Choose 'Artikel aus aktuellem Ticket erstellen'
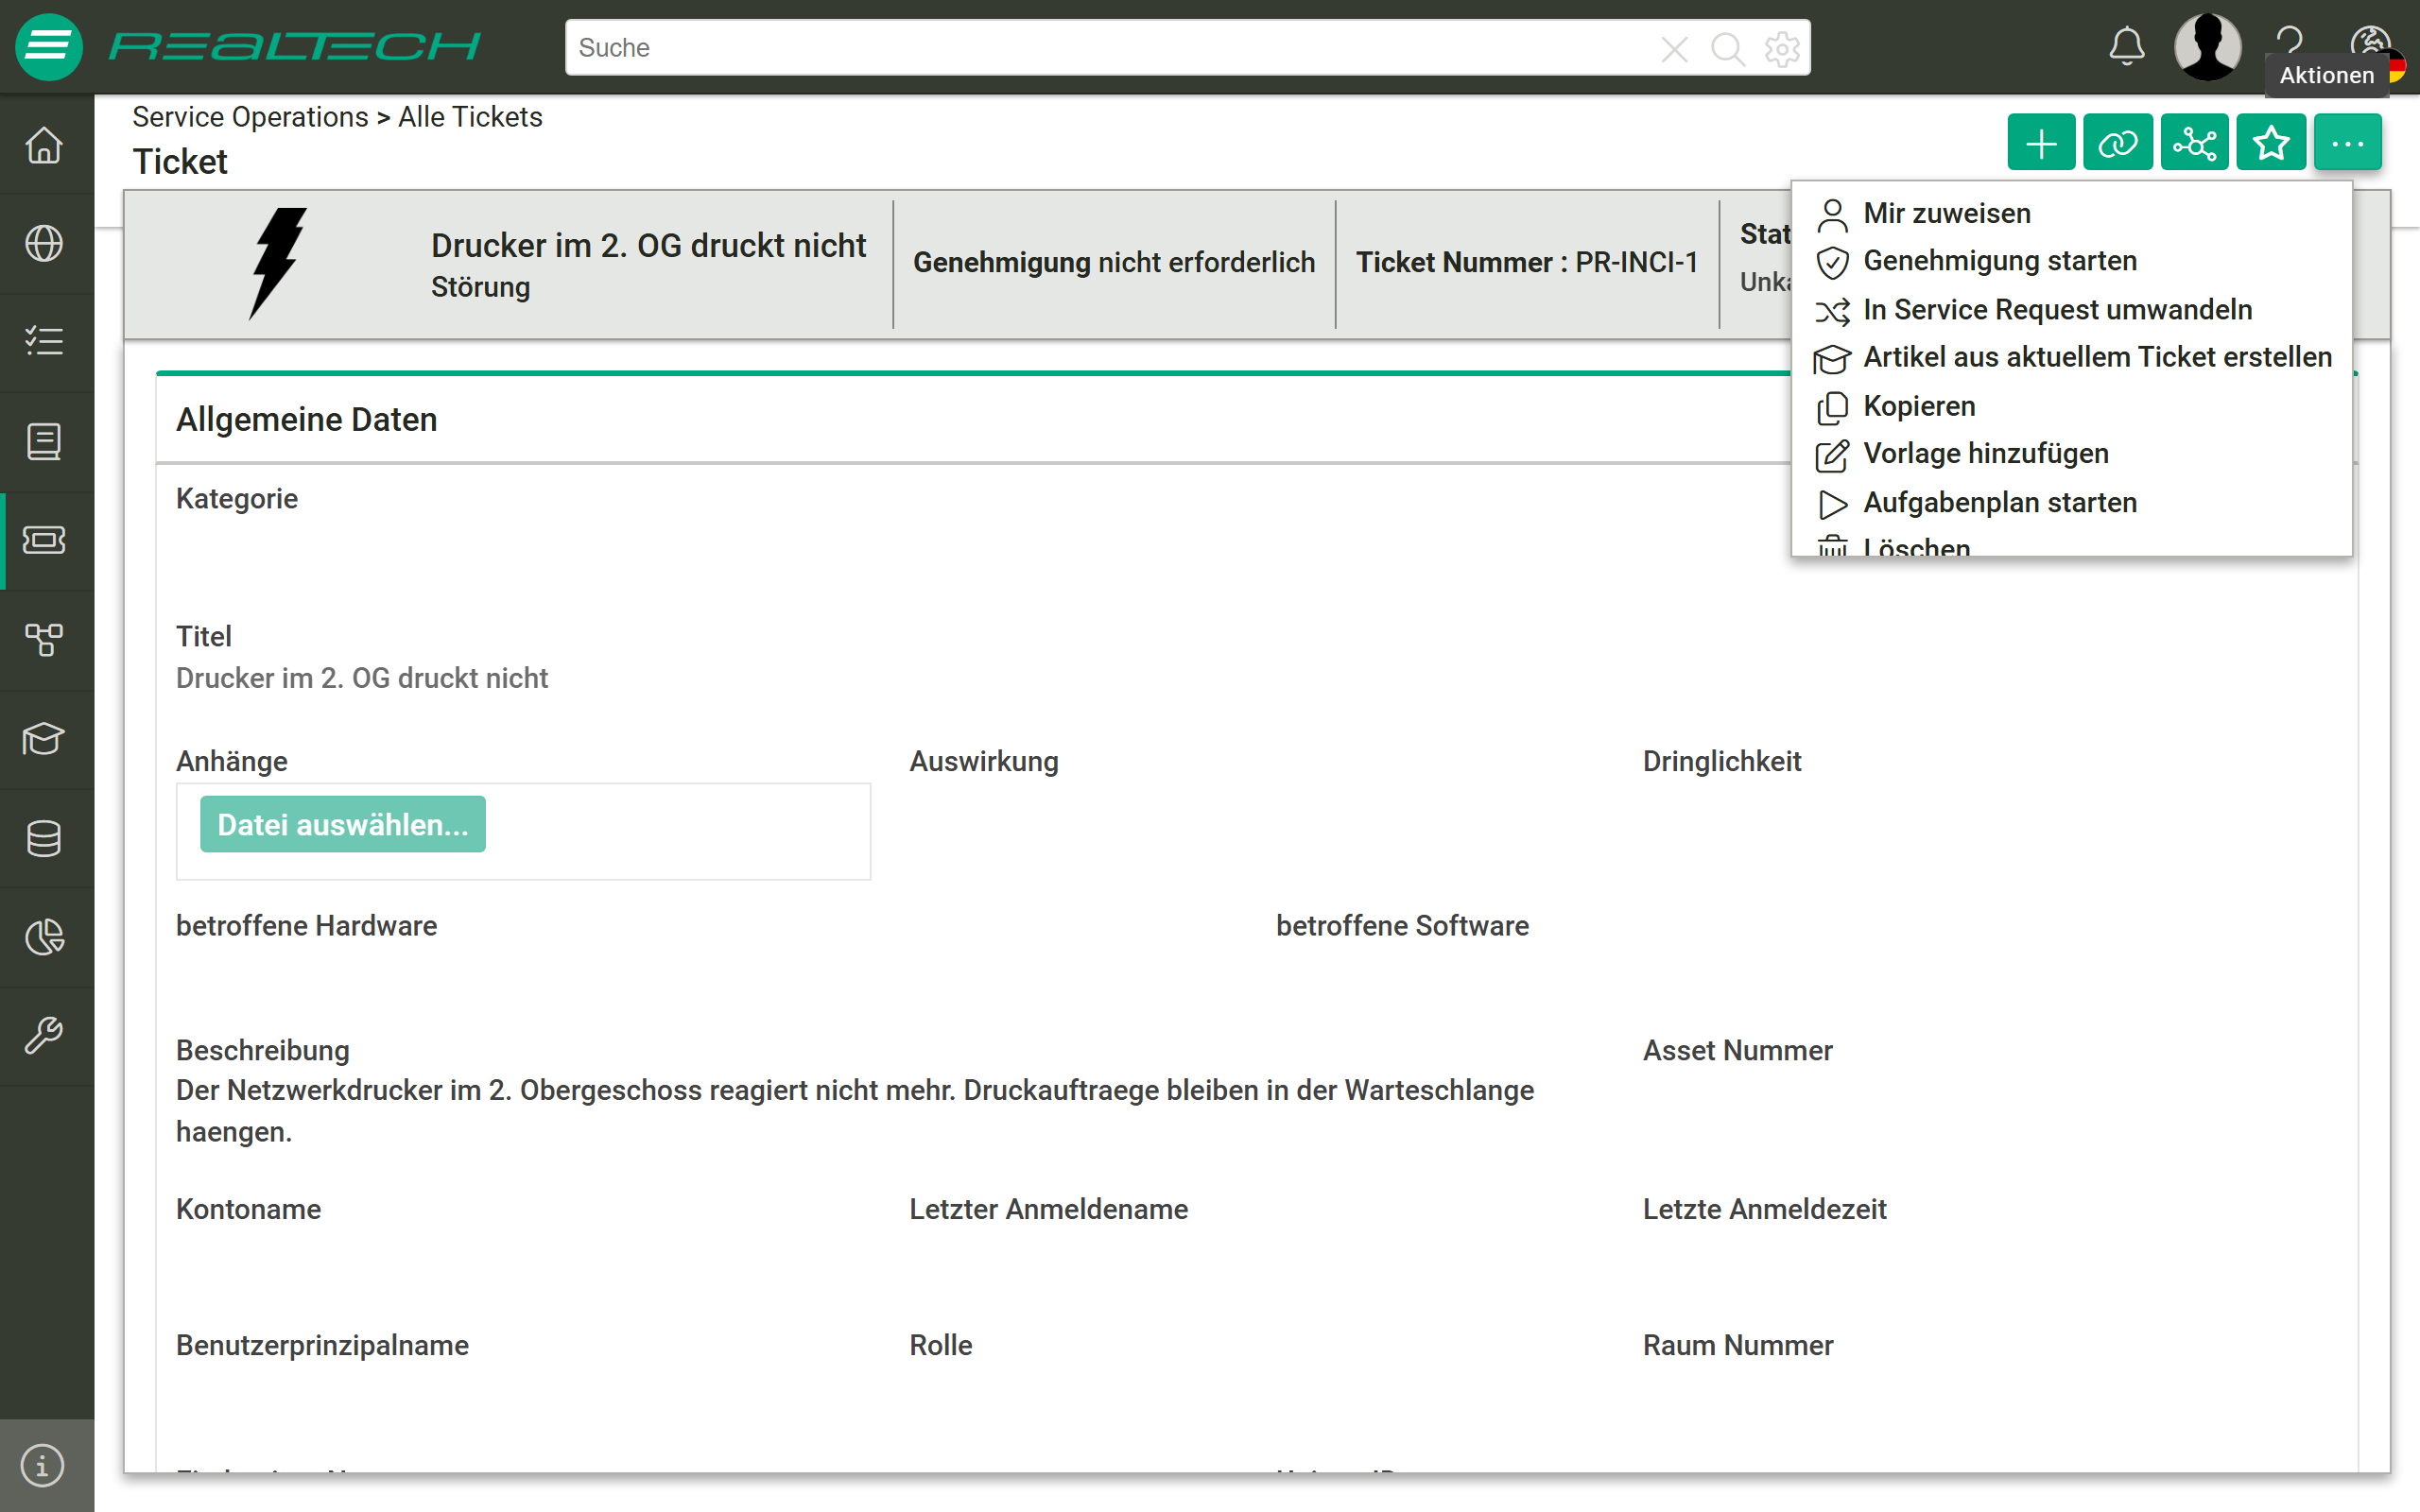The image size is (2420, 1512). tap(2071, 358)
